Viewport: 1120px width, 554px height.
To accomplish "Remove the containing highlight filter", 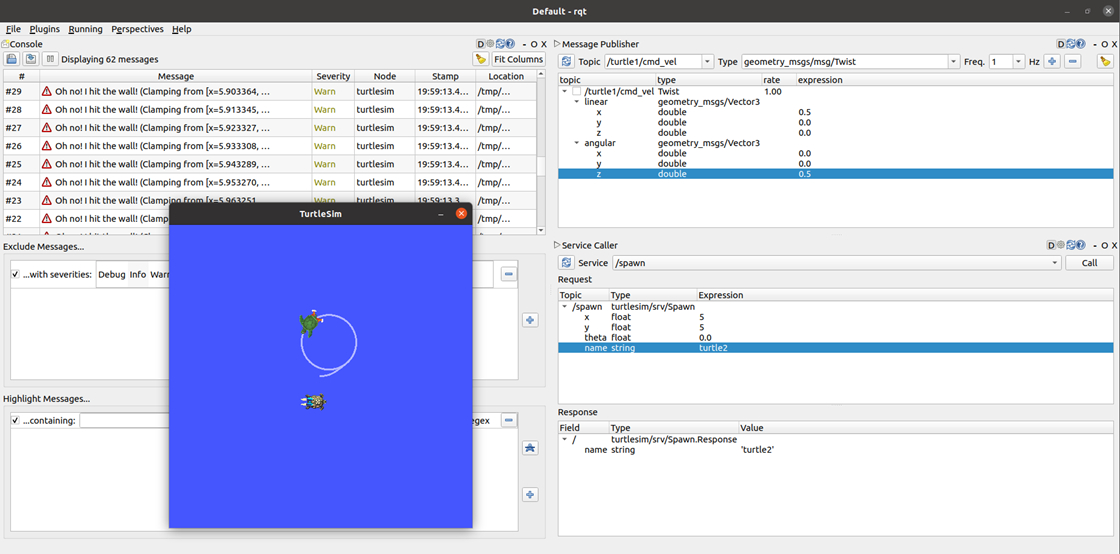I will point(509,420).
